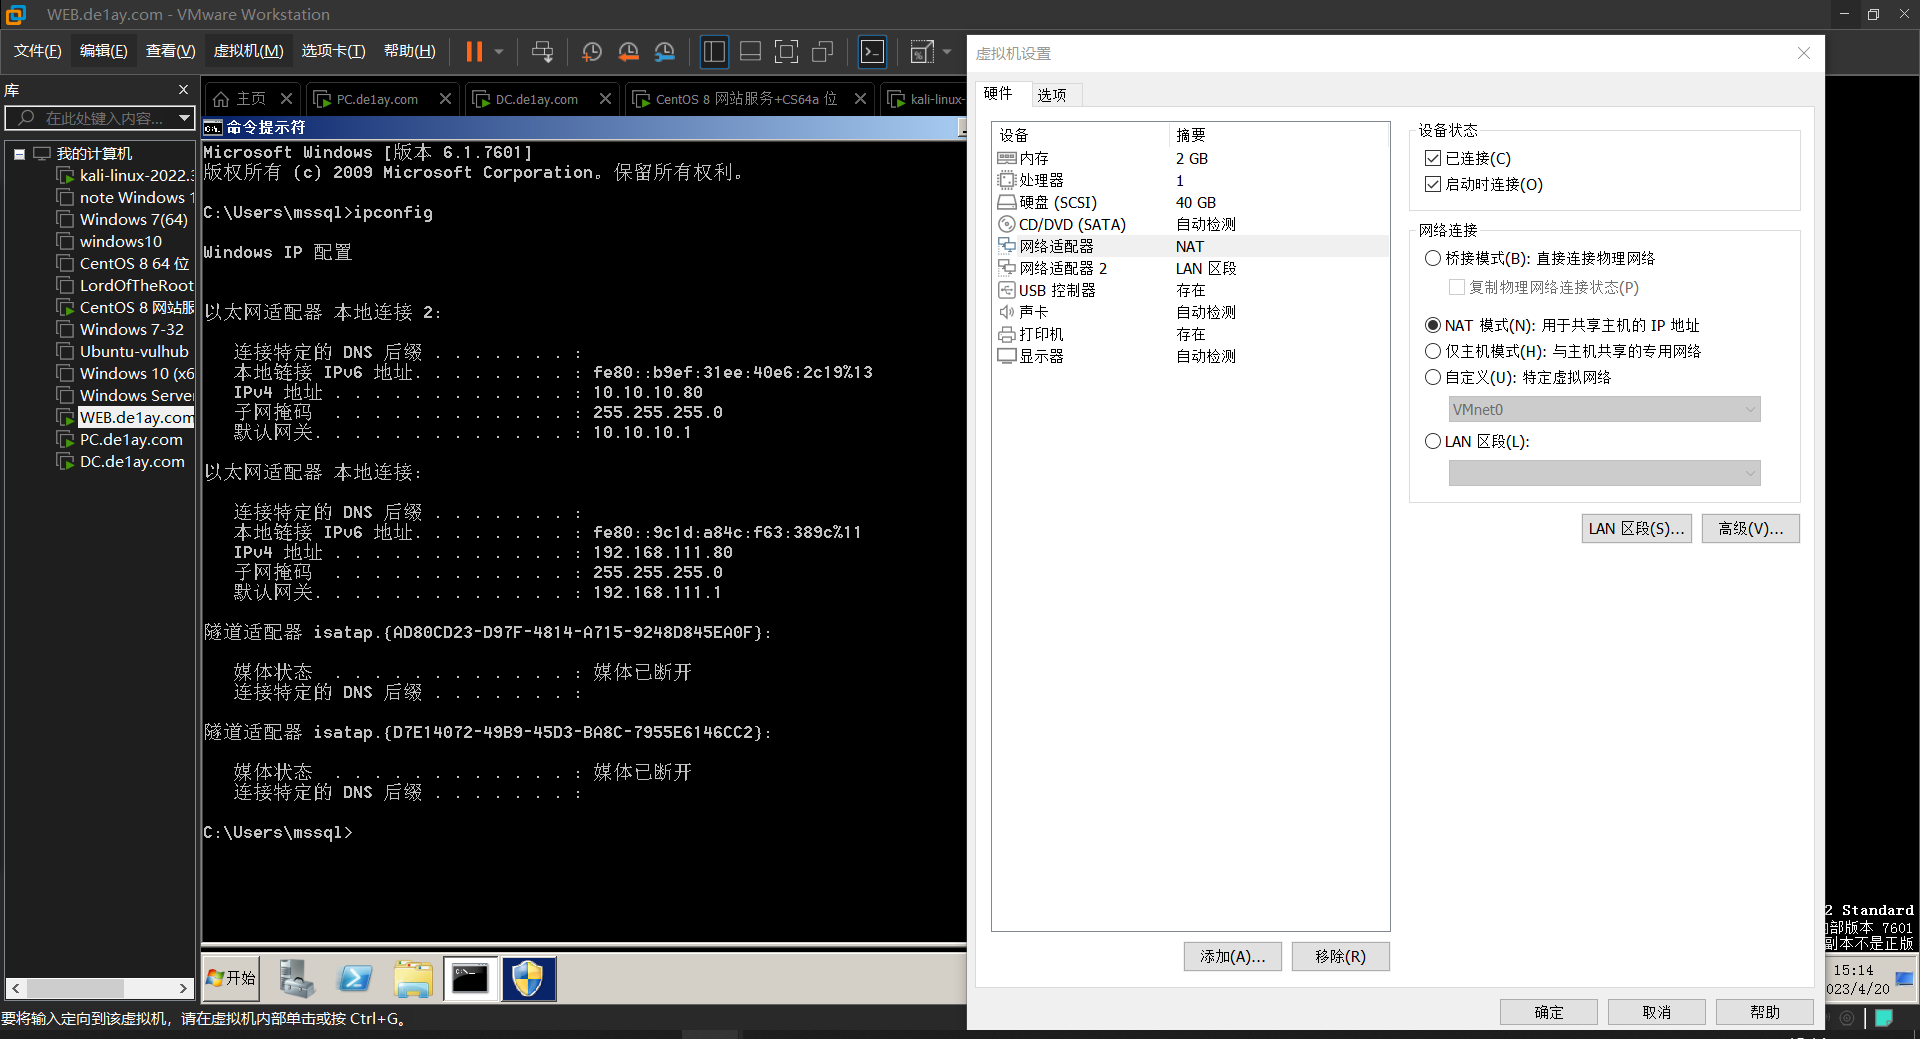Screen dimensions: 1920x1039
Task: Toggle the library sidebar view icon
Action: click(714, 51)
